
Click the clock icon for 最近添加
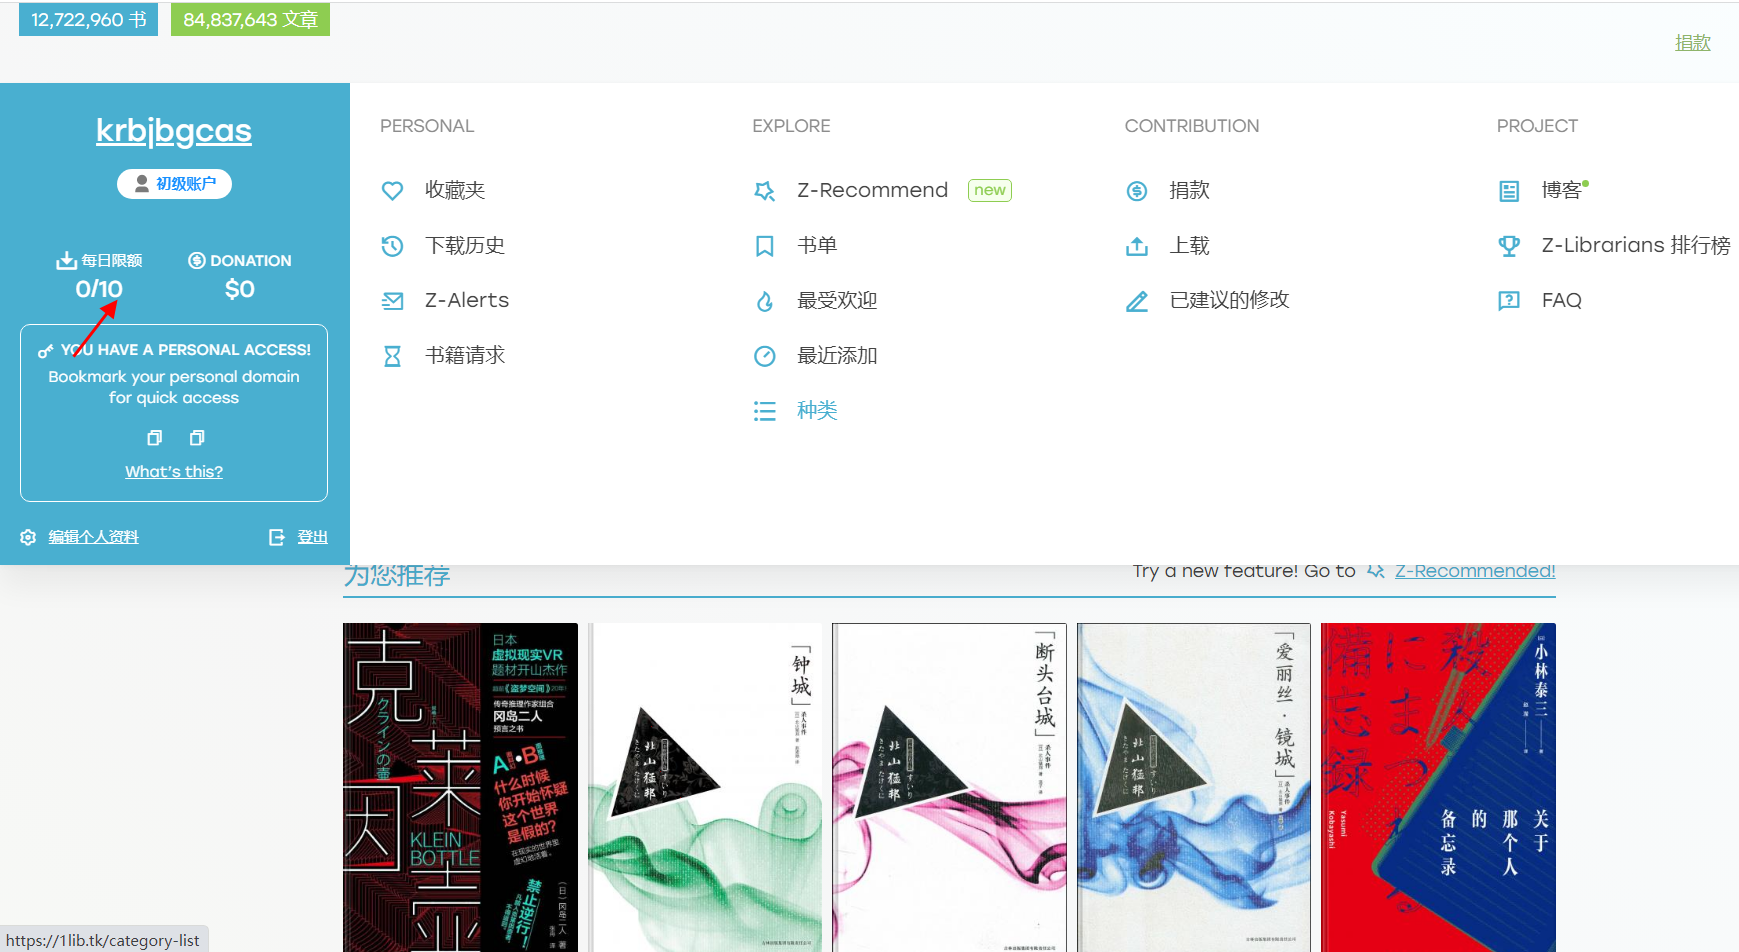[765, 356]
